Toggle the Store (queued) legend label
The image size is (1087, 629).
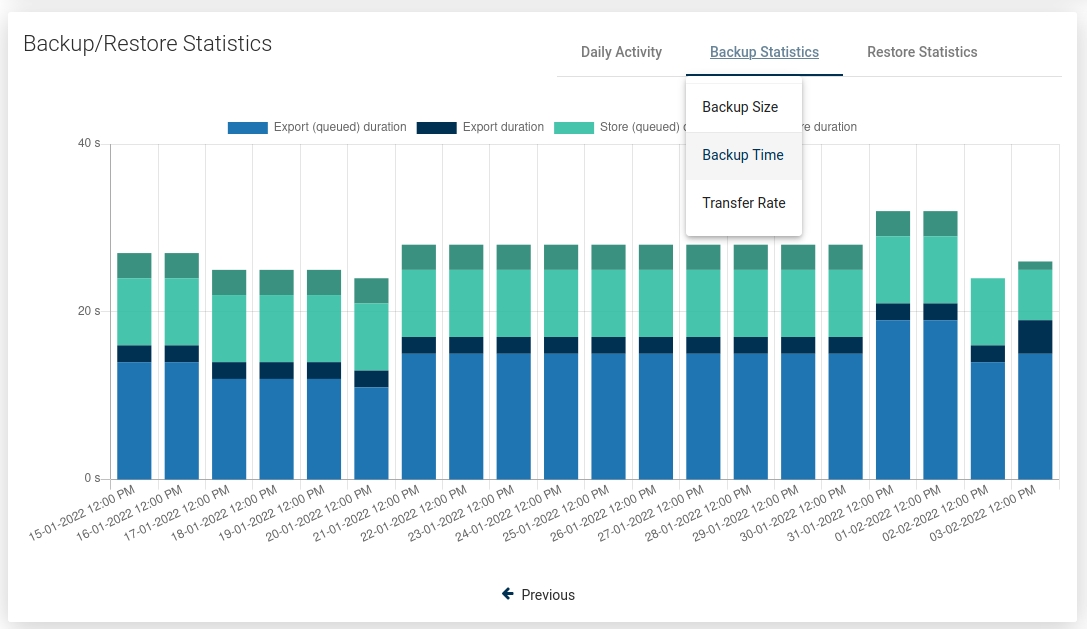click(x=640, y=127)
